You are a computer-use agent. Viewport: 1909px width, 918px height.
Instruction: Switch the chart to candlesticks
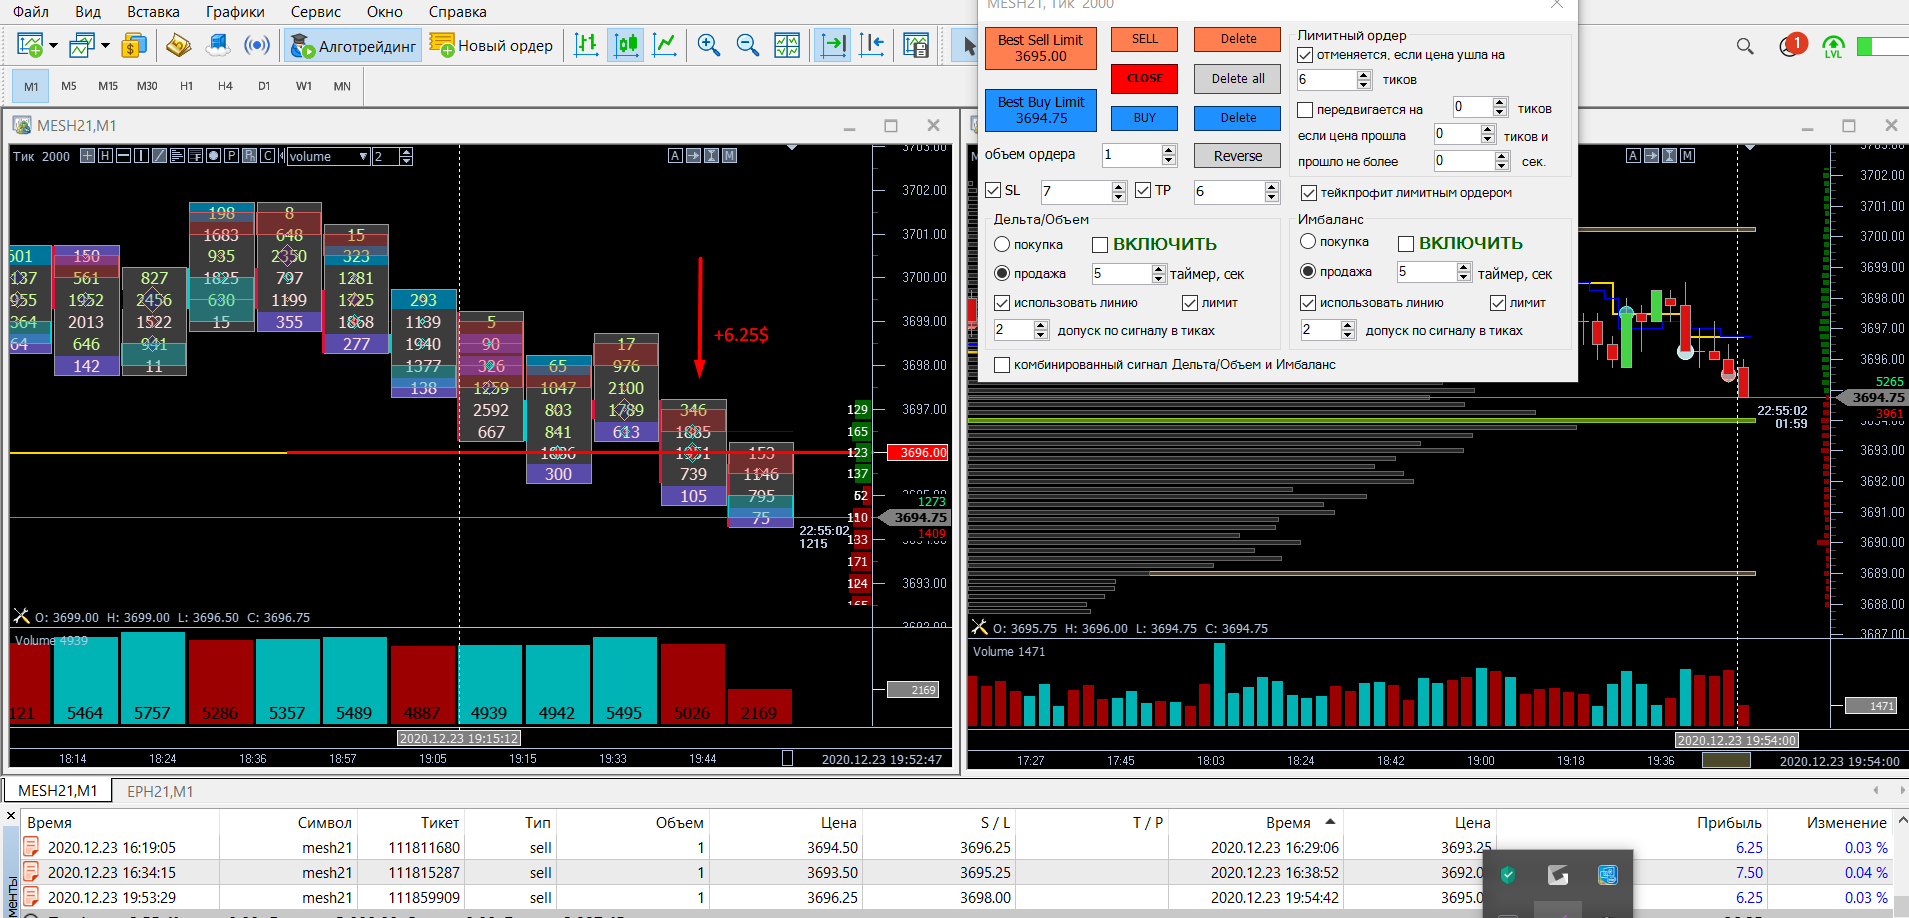tap(626, 45)
